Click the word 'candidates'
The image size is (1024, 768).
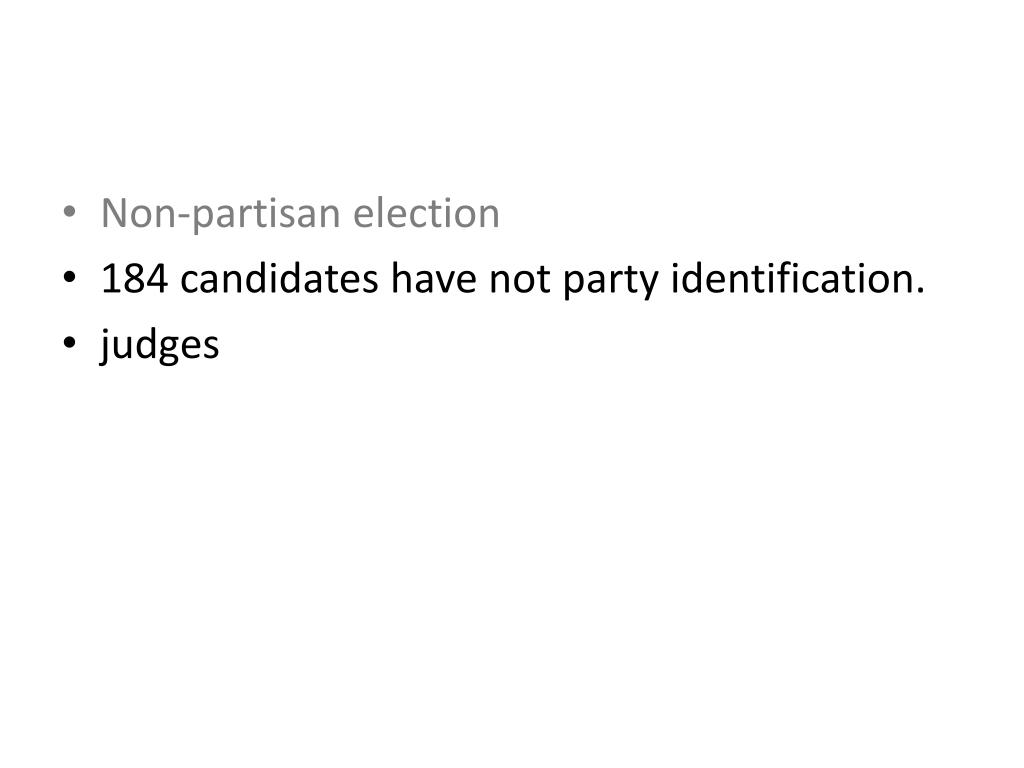279,278
